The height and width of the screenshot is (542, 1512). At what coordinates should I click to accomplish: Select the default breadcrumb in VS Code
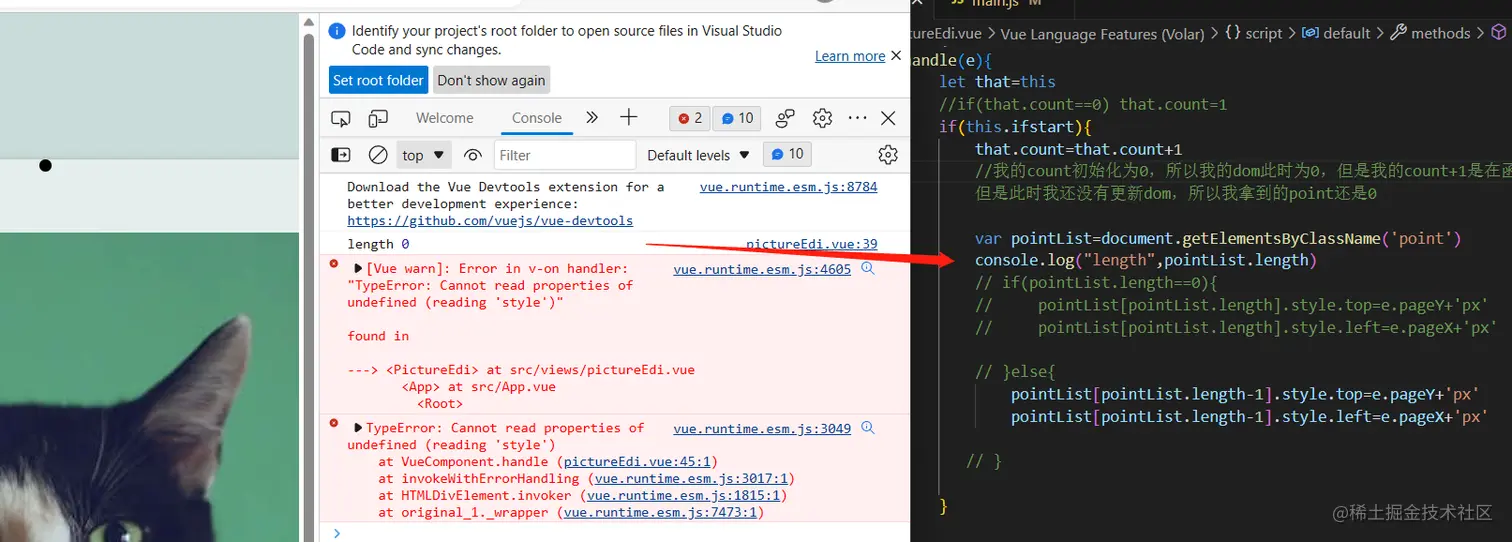(1346, 33)
